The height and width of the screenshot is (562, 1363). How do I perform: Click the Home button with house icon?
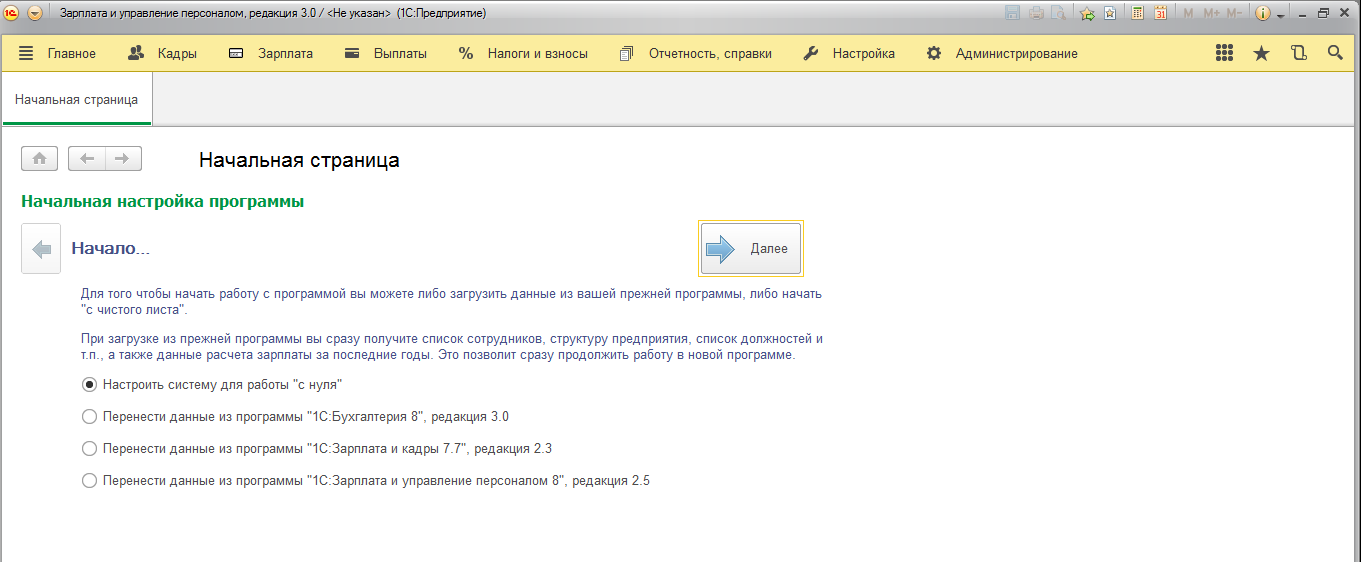pyautogui.click(x=40, y=158)
